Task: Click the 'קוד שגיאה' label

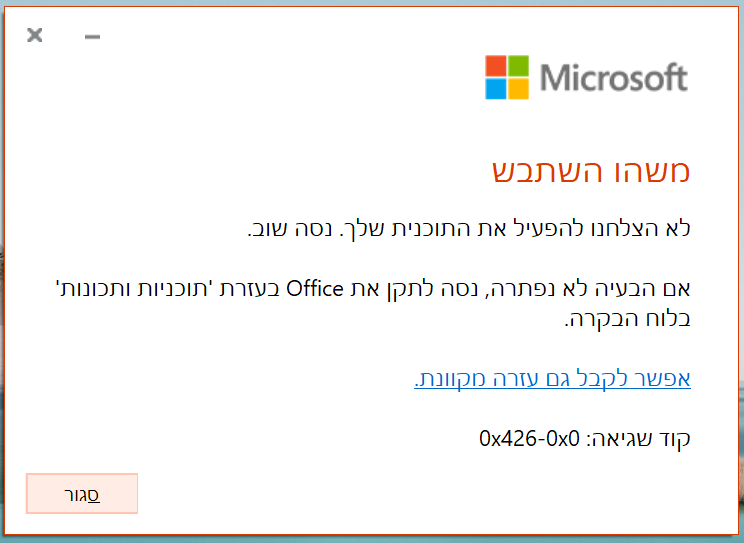Action: 645,438
